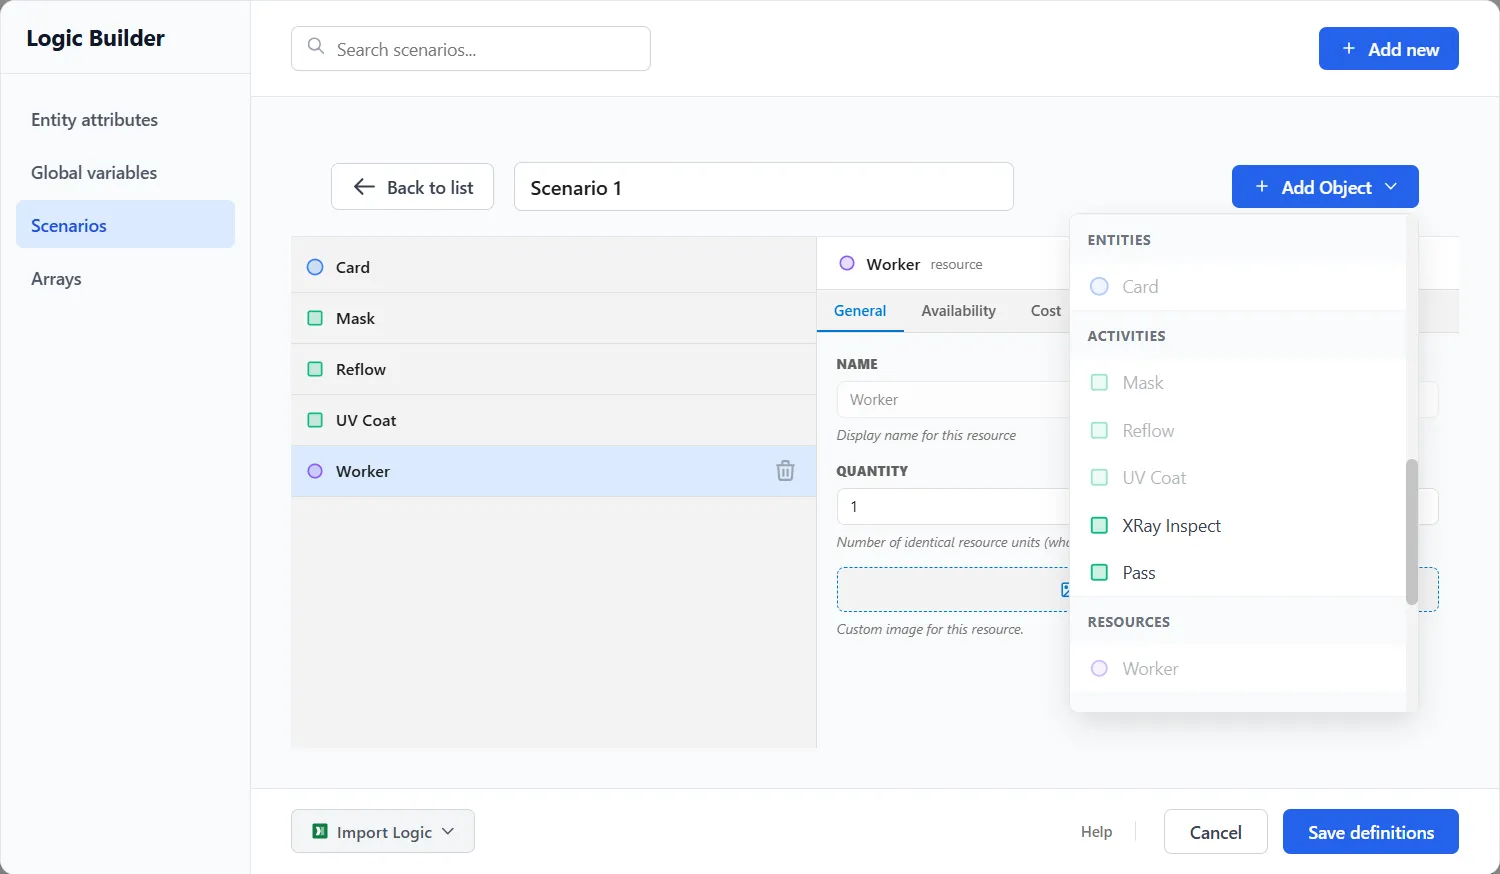
Task: Open Entity attributes section
Action: click(x=125, y=120)
